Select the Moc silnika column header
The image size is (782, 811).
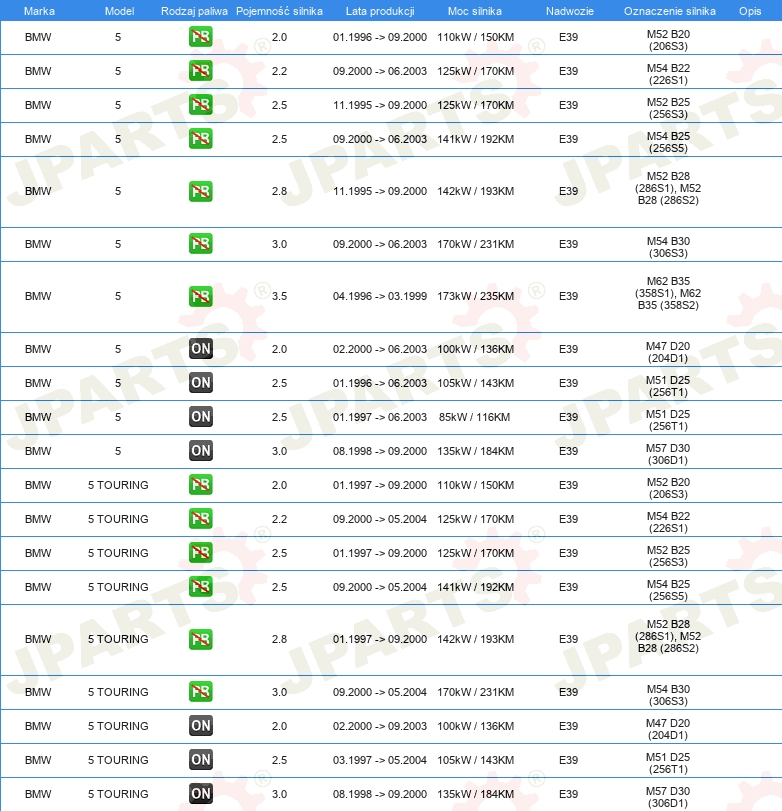[475, 11]
